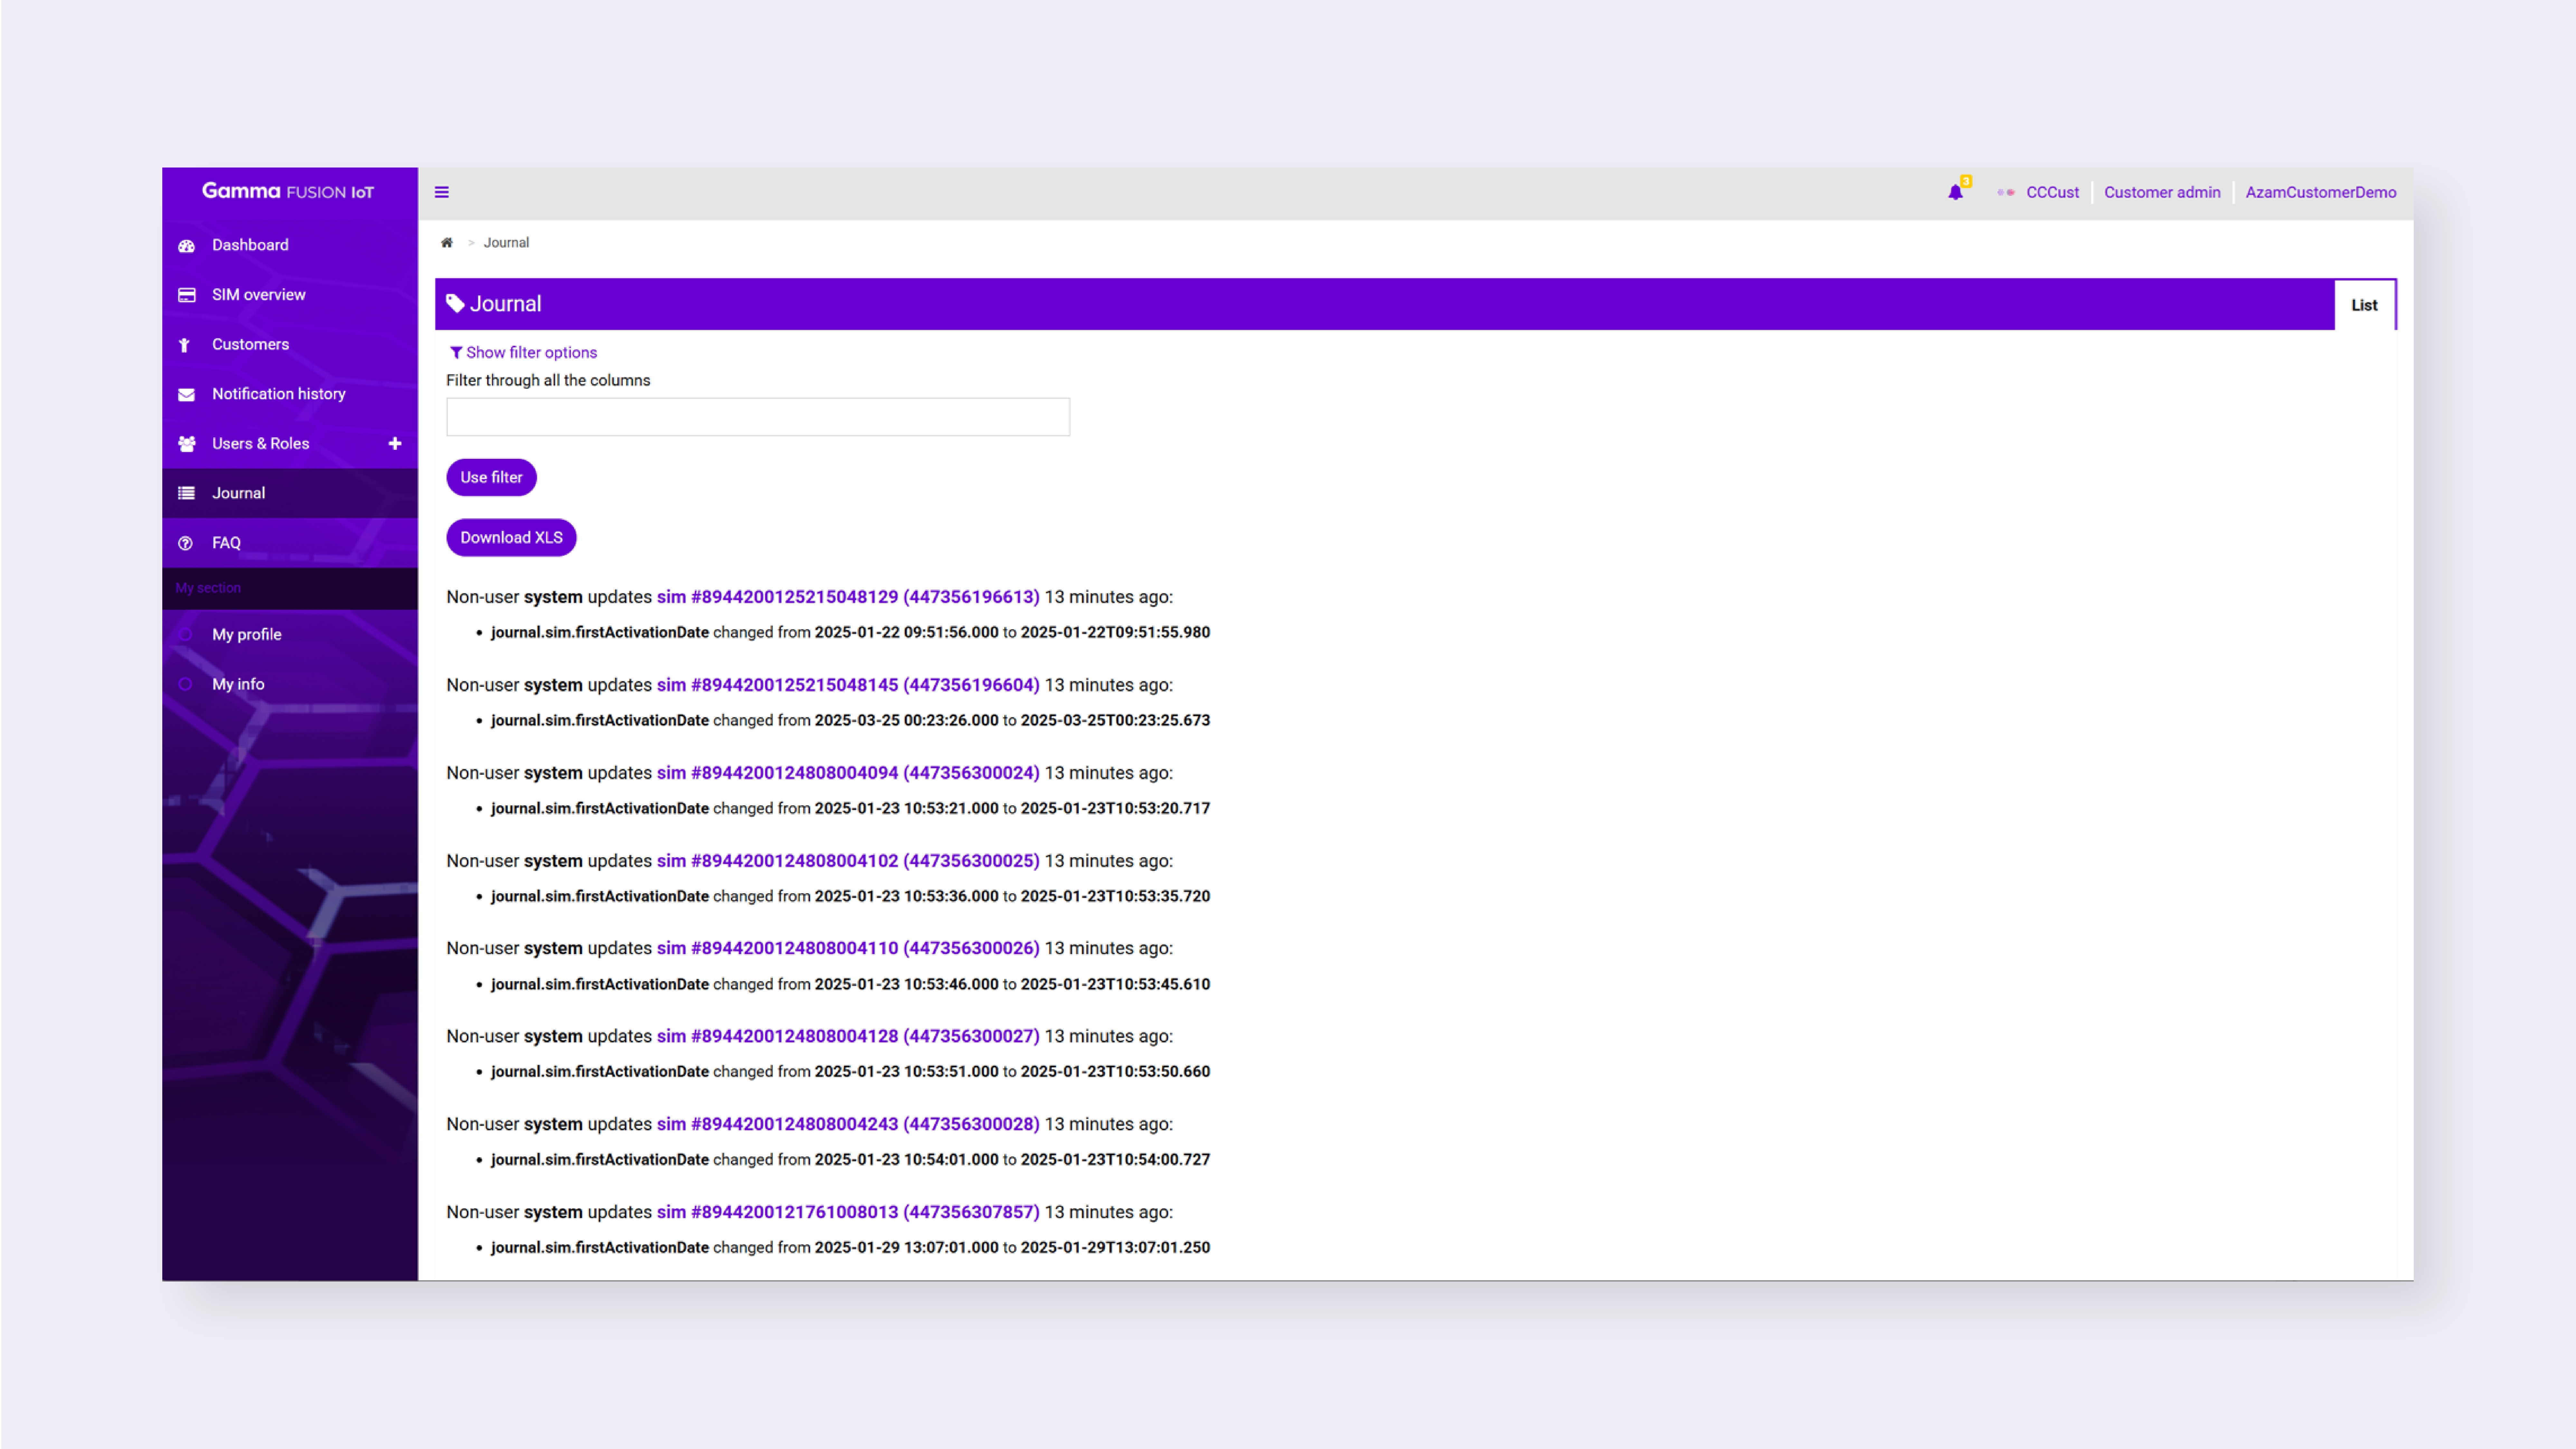Open My profile in sidebar
Image resolution: width=2576 pixels, height=1449 pixels.
pyautogui.click(x=246, y=634)
